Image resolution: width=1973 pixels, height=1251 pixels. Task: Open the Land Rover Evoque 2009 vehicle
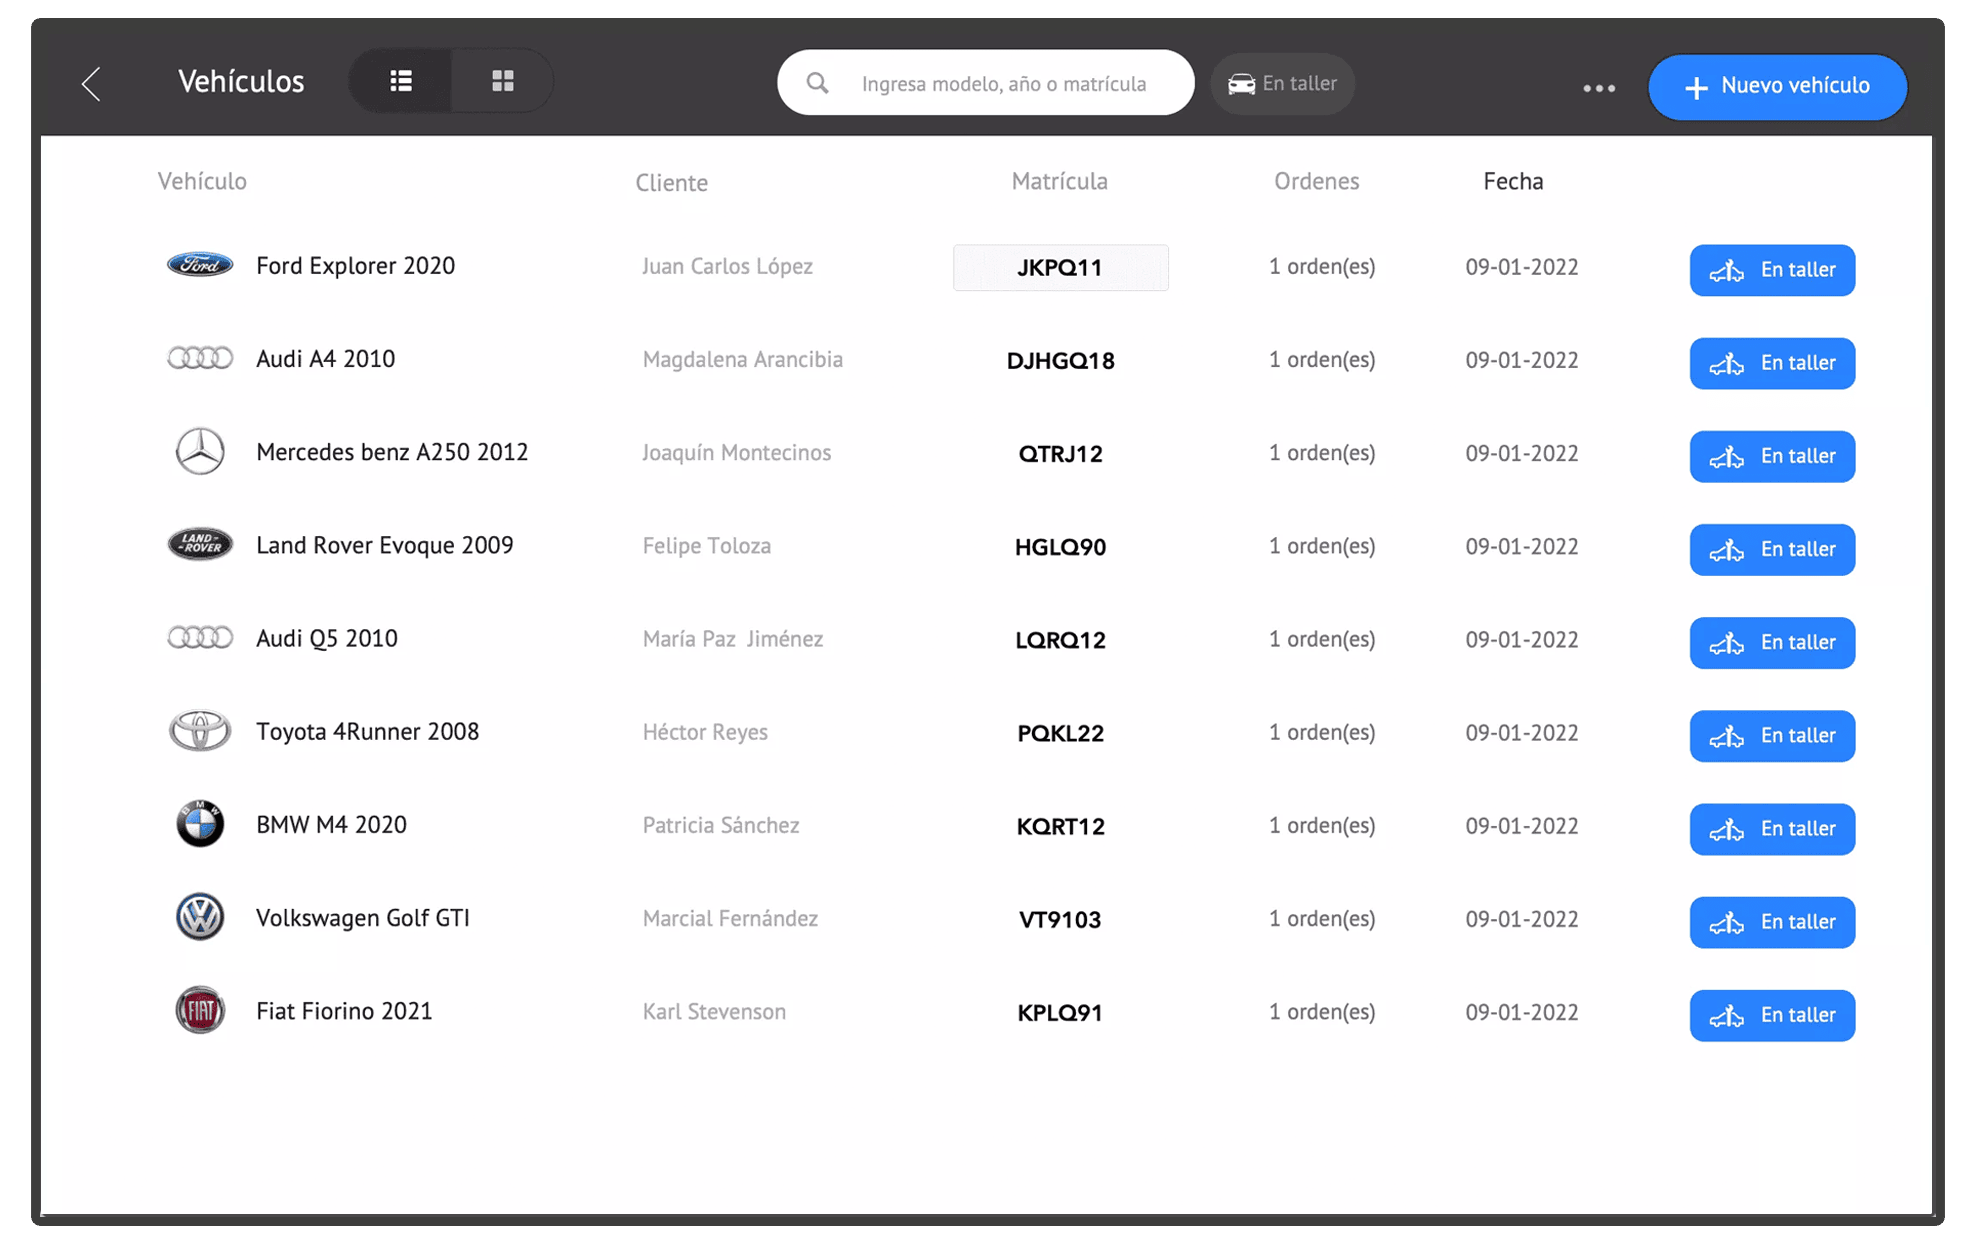(385, 545)
